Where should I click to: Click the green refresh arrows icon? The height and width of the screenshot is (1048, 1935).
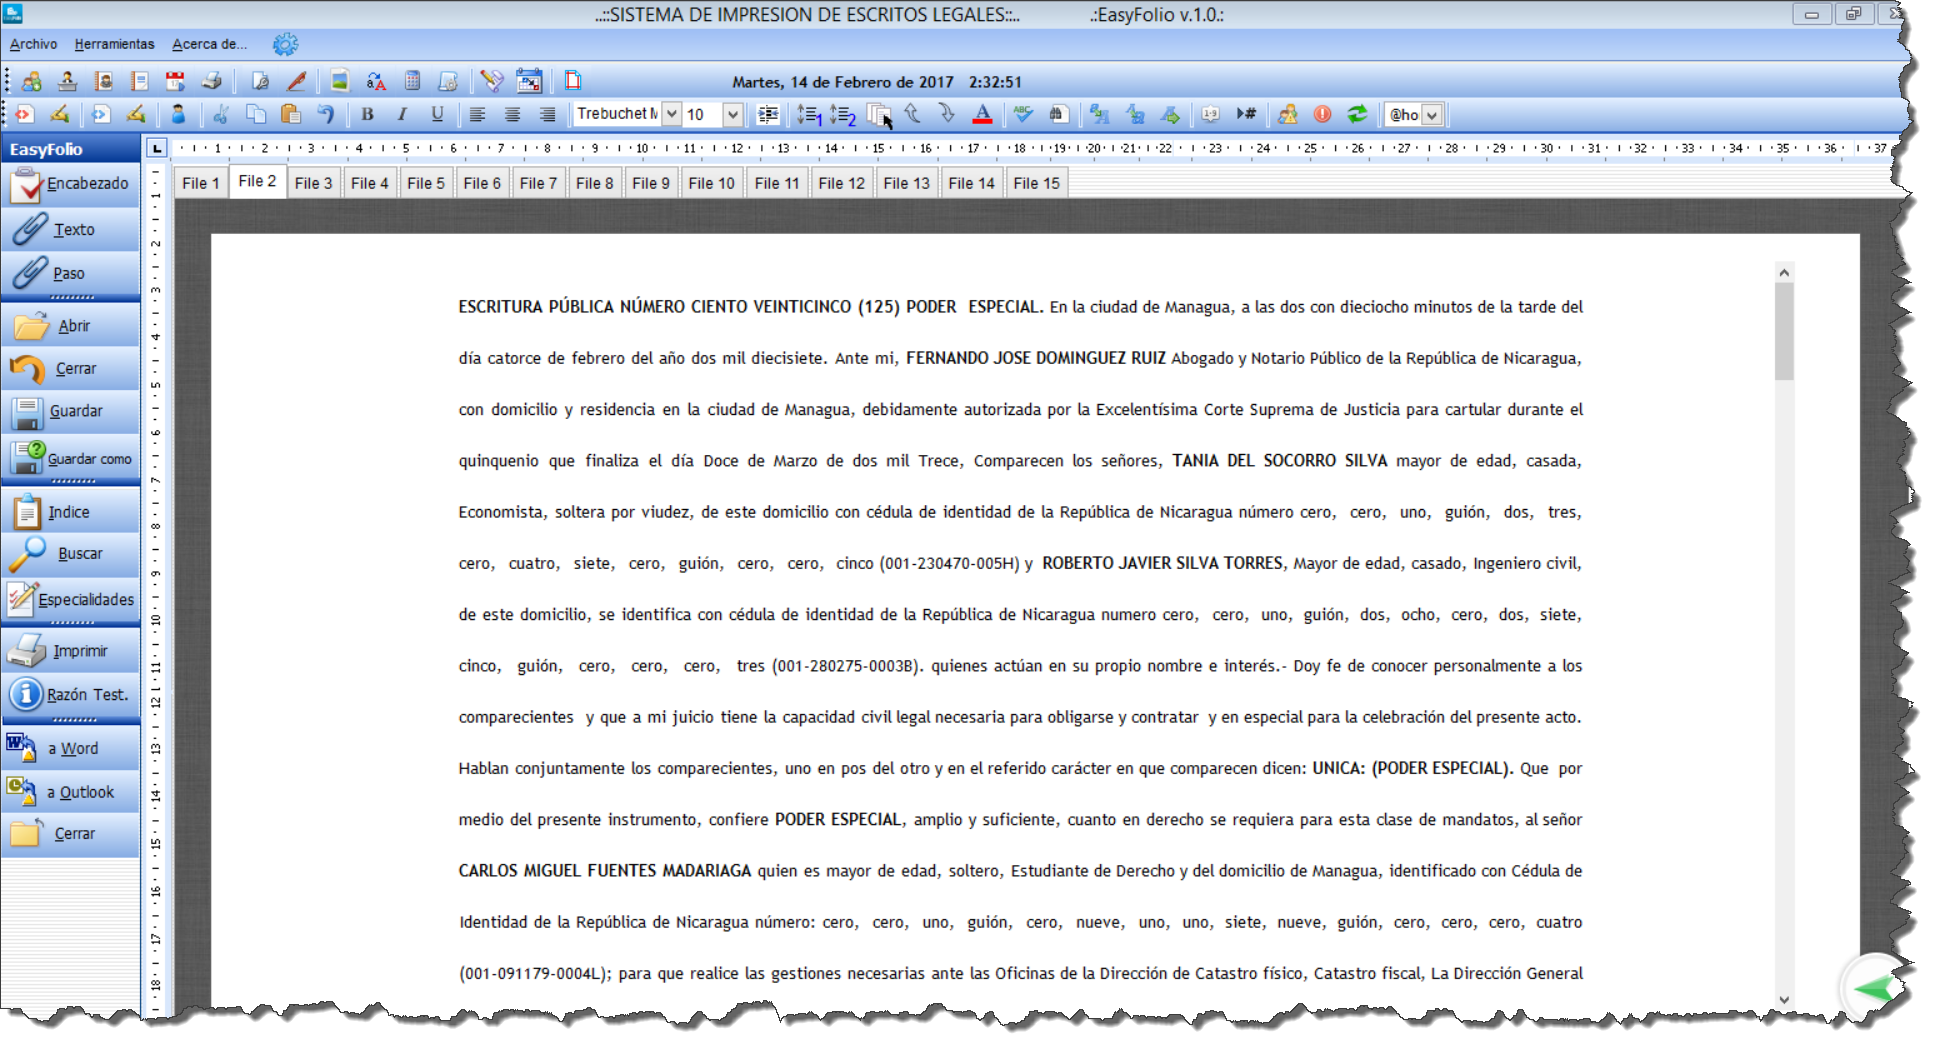1357,115
